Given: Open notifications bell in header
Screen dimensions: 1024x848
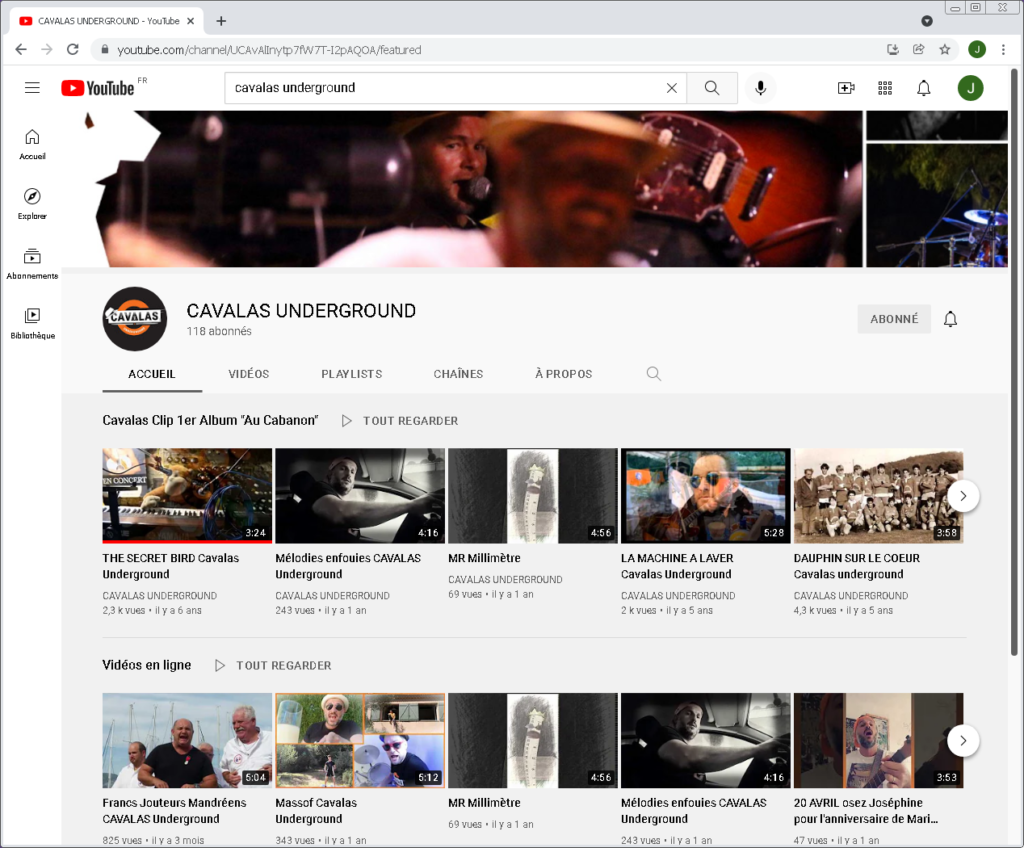Looking at the screenshot, I should pos(923,88).
